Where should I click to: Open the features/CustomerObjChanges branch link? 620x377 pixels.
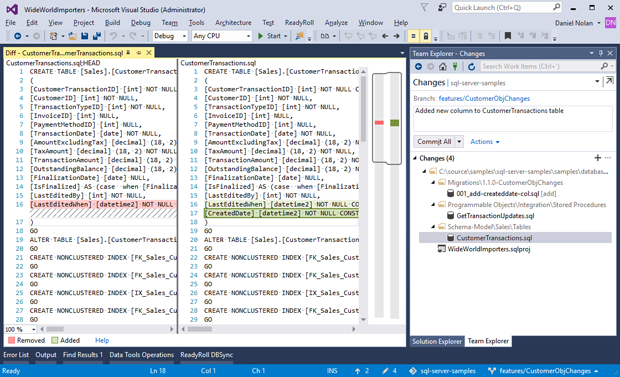coord(484,99)
